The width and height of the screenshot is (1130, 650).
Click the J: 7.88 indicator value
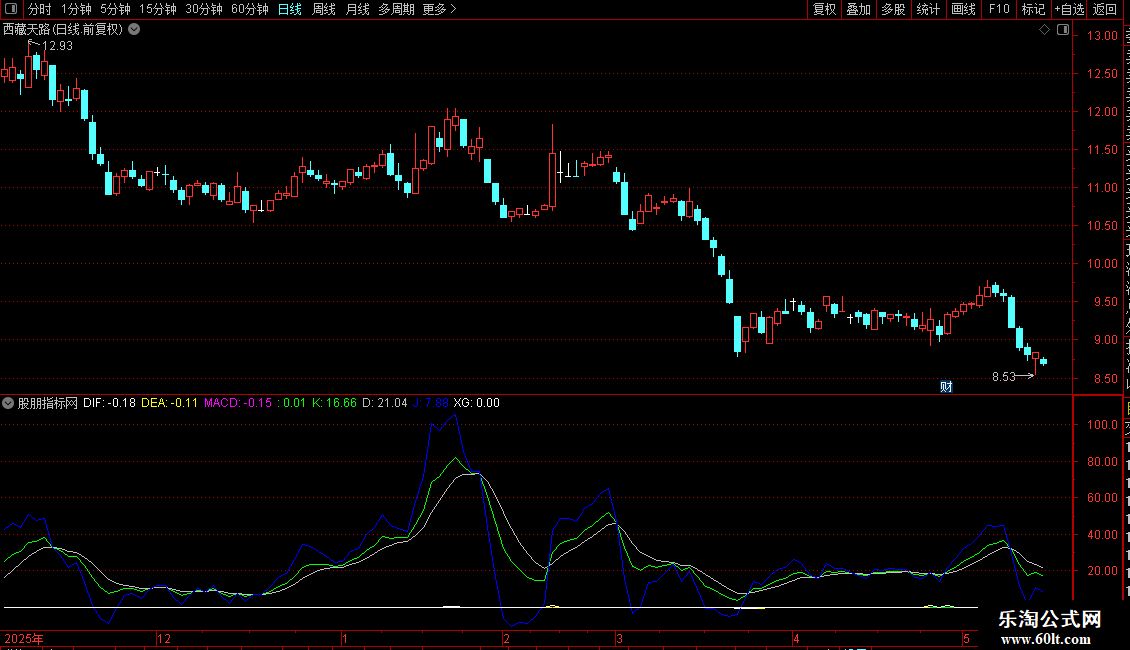tap(431, 403)
